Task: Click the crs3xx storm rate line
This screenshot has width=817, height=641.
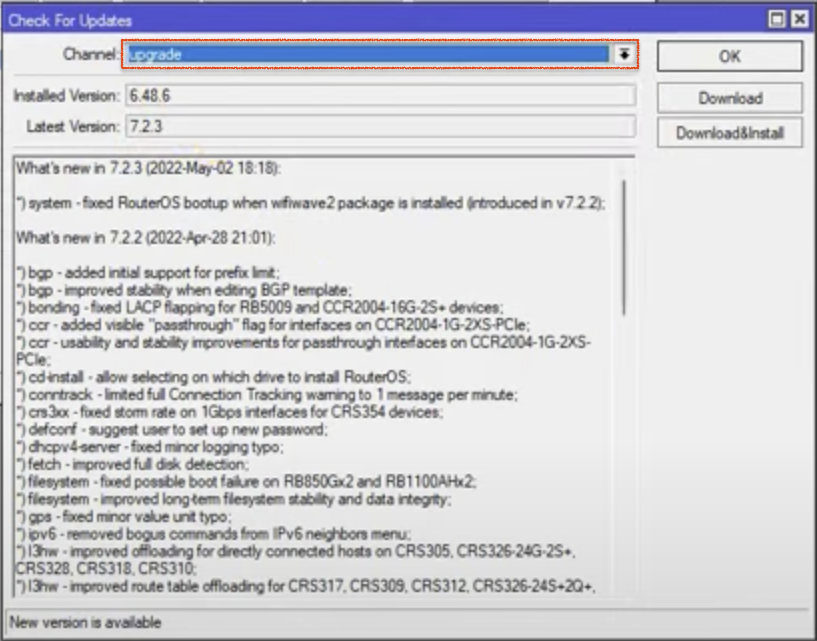Action: 230,412
